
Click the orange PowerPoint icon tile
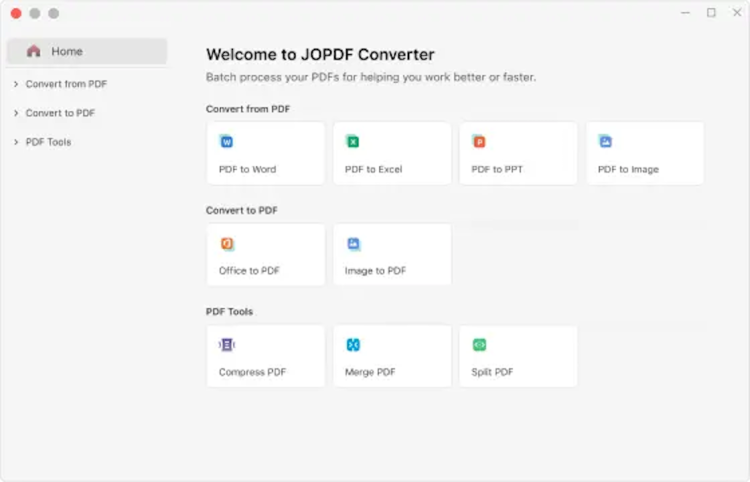point(479,142)
